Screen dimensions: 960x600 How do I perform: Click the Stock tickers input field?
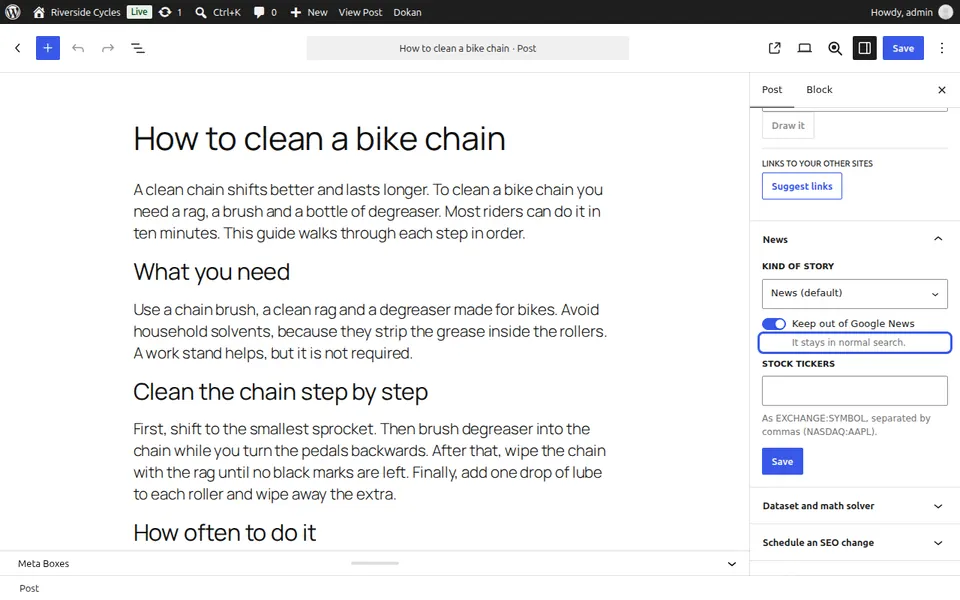coord(855,391)
